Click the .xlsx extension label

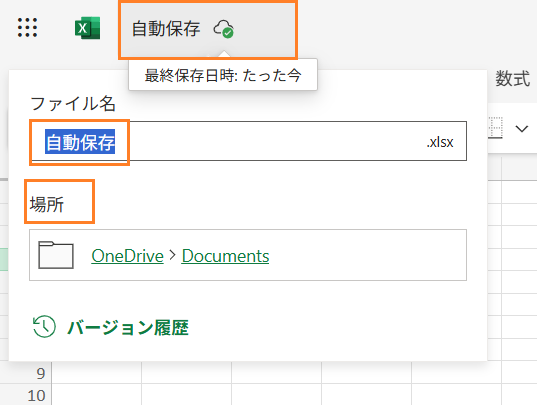pyautogui.click(x=440, y=142)
